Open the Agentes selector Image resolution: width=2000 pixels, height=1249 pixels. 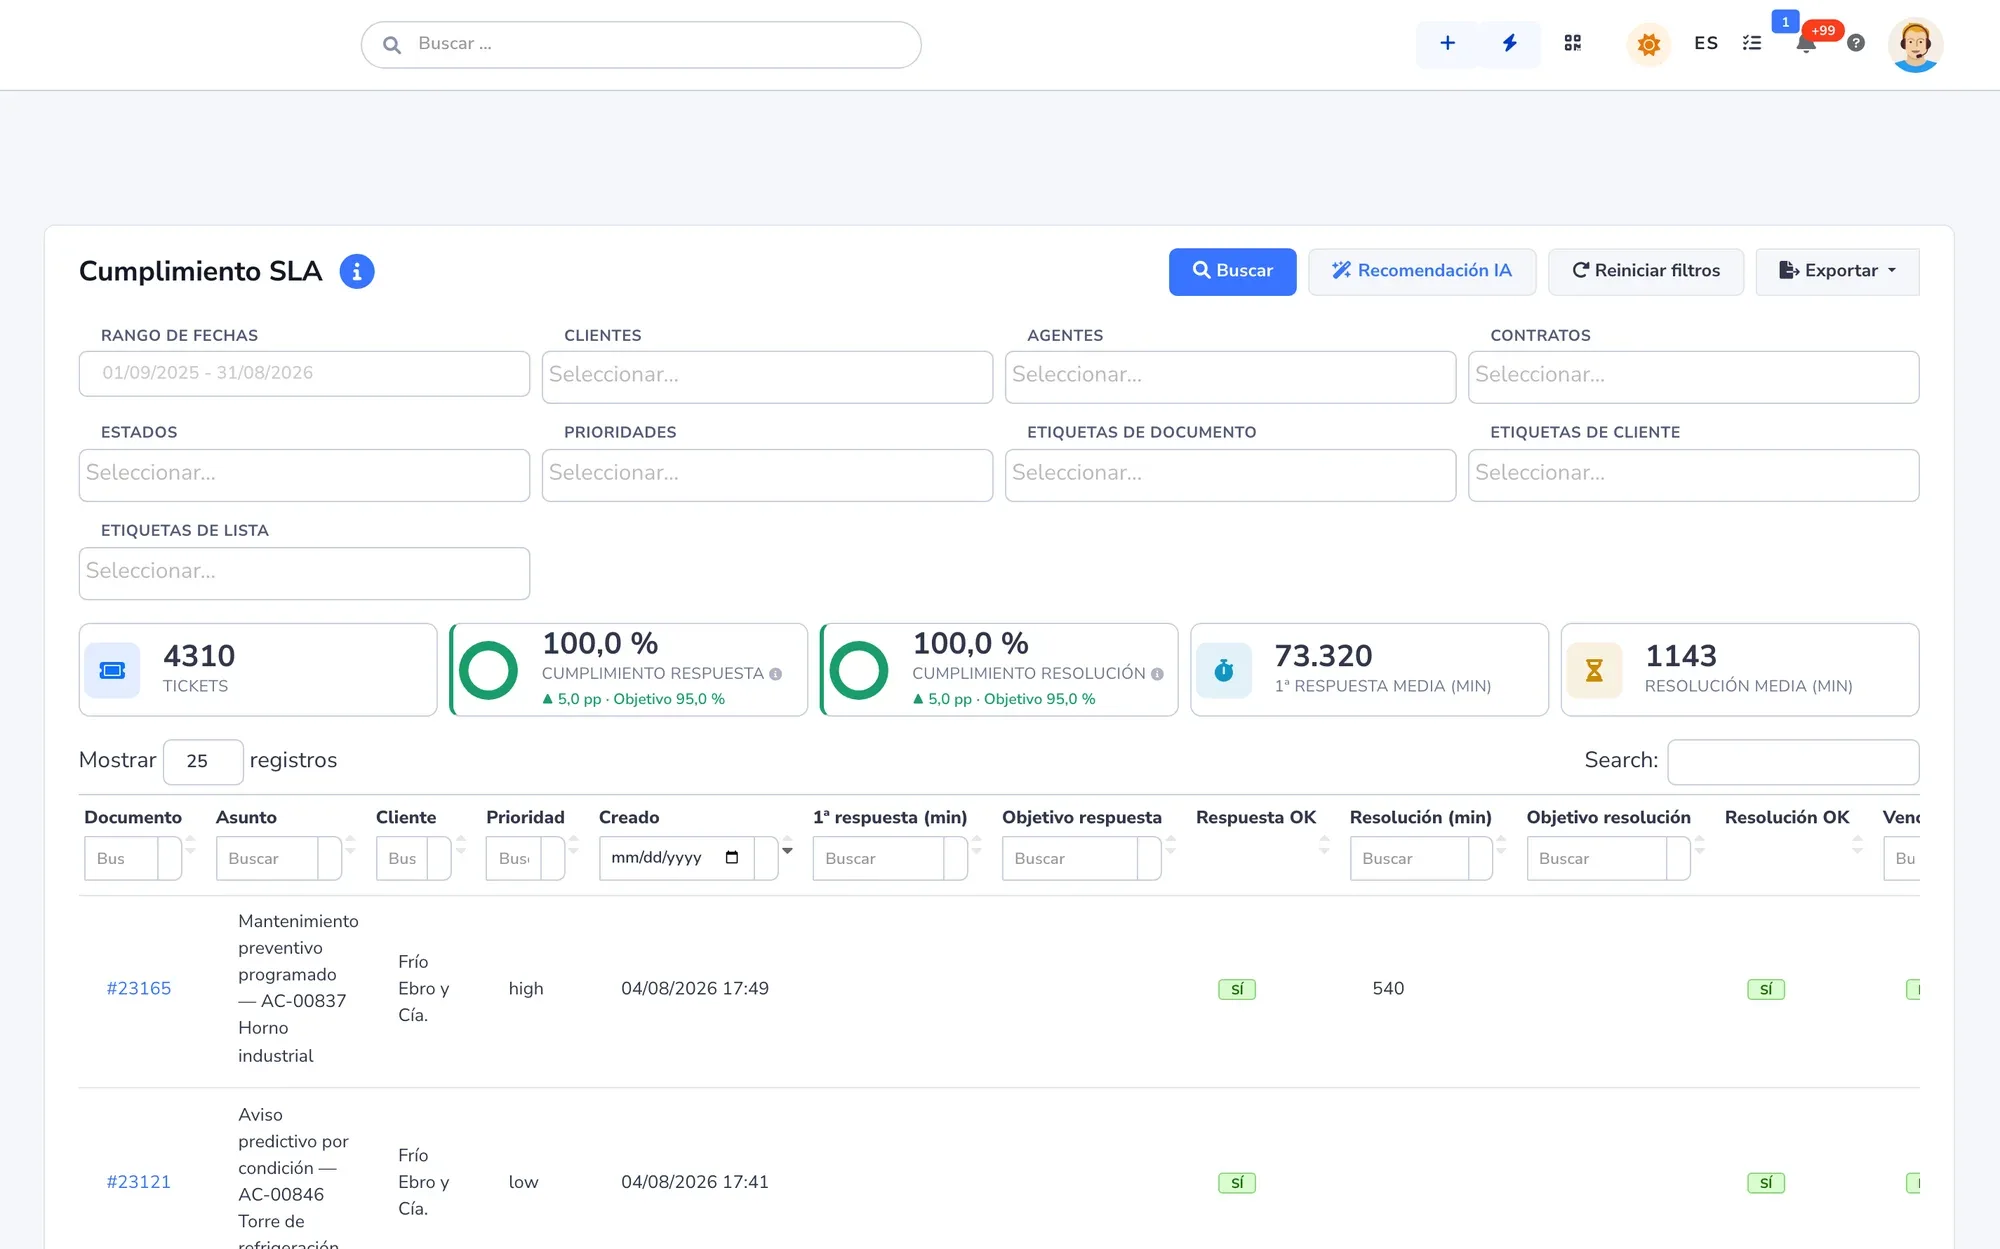tap(1230, 377)
